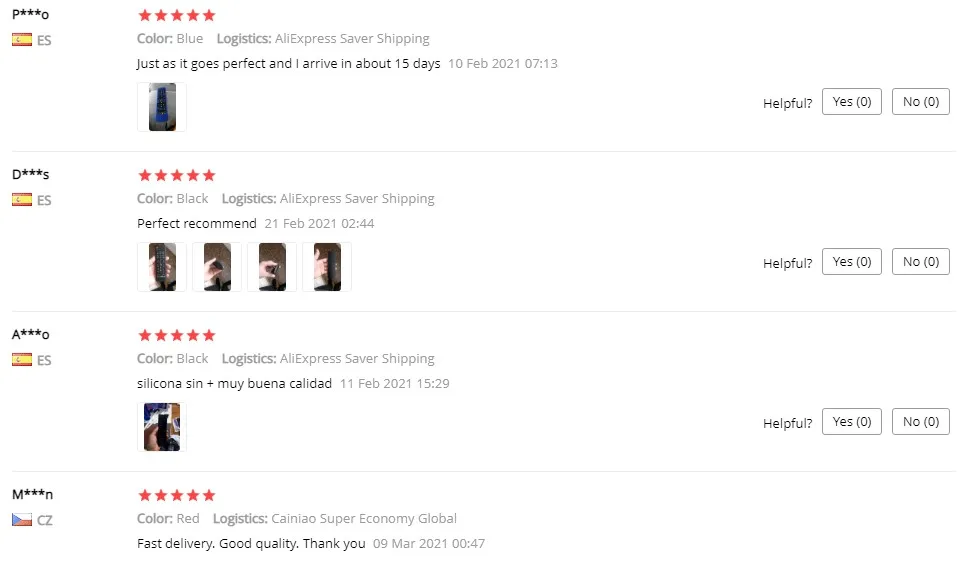Click reviewer name D***s
Viewport: 967px width, 567px height.
[31, 174]
